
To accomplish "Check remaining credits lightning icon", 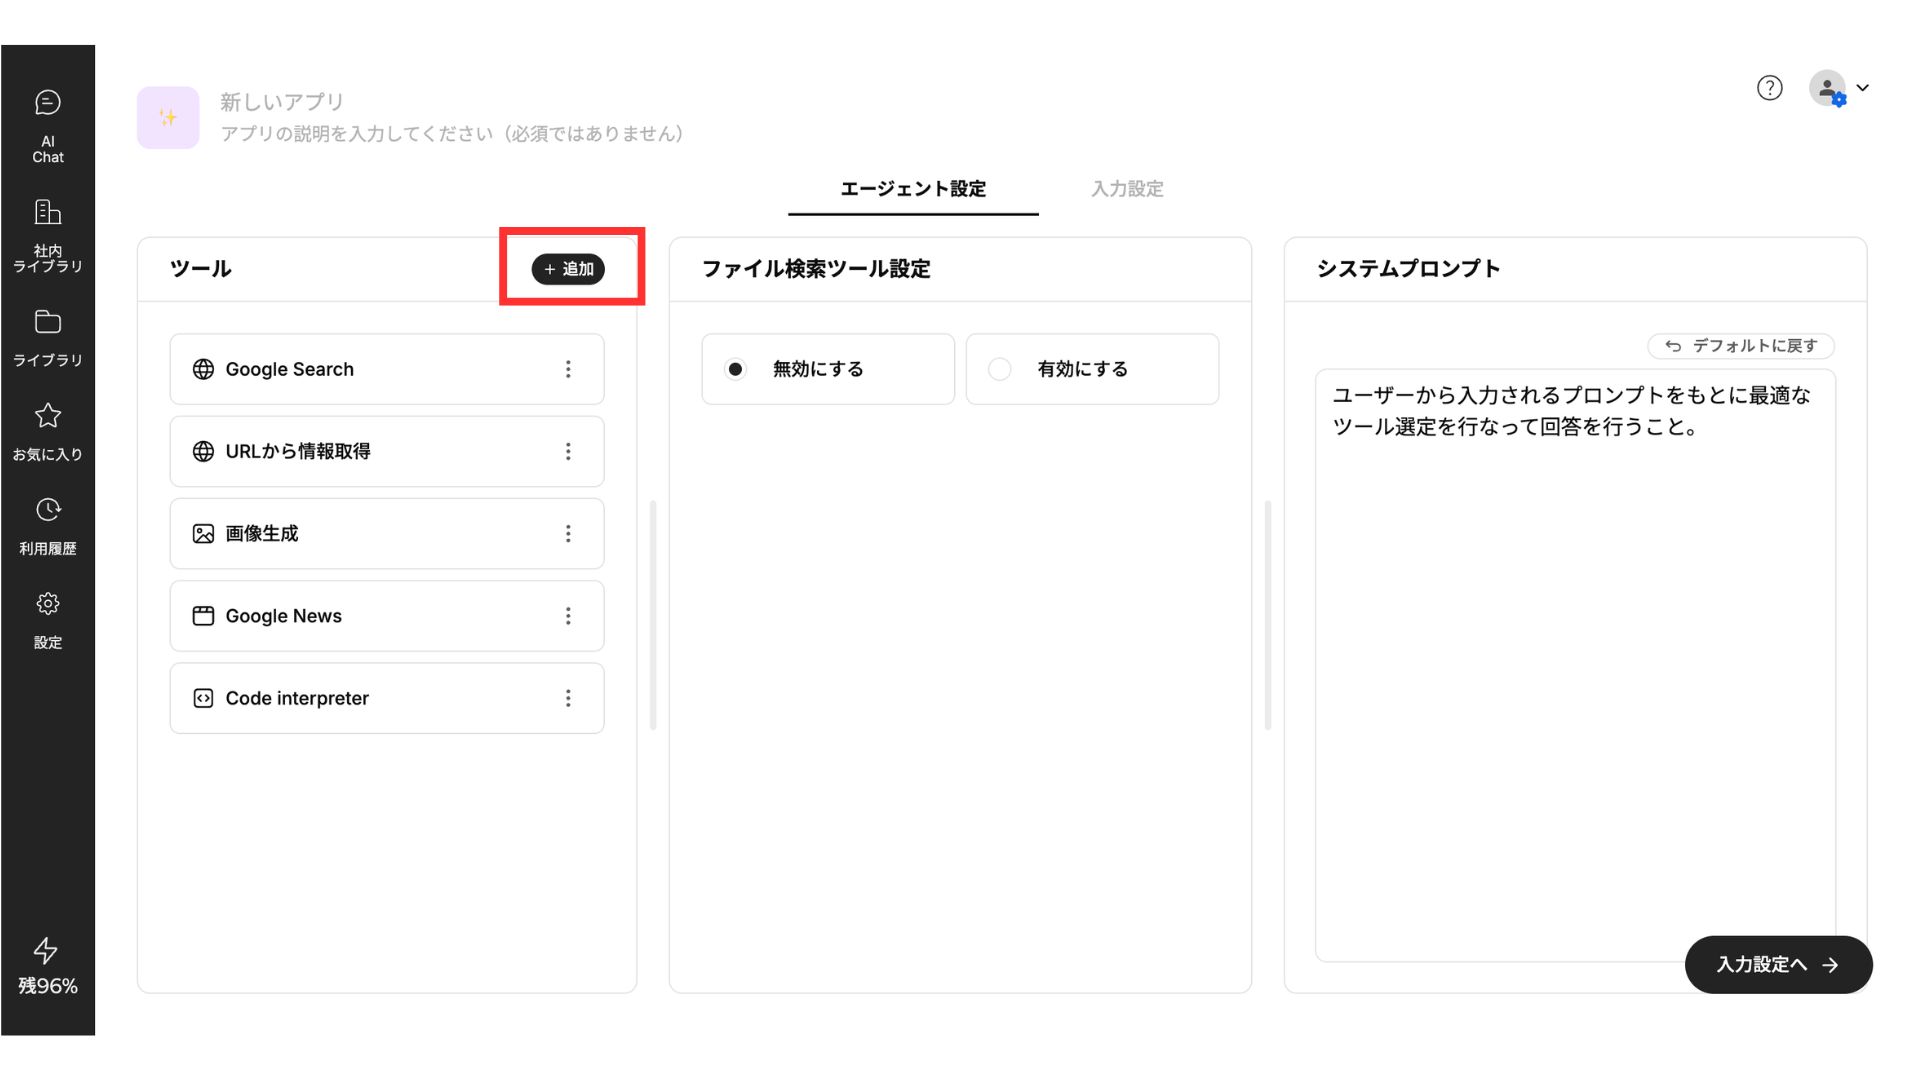I will pyautogui.click(x=46, y=950).
